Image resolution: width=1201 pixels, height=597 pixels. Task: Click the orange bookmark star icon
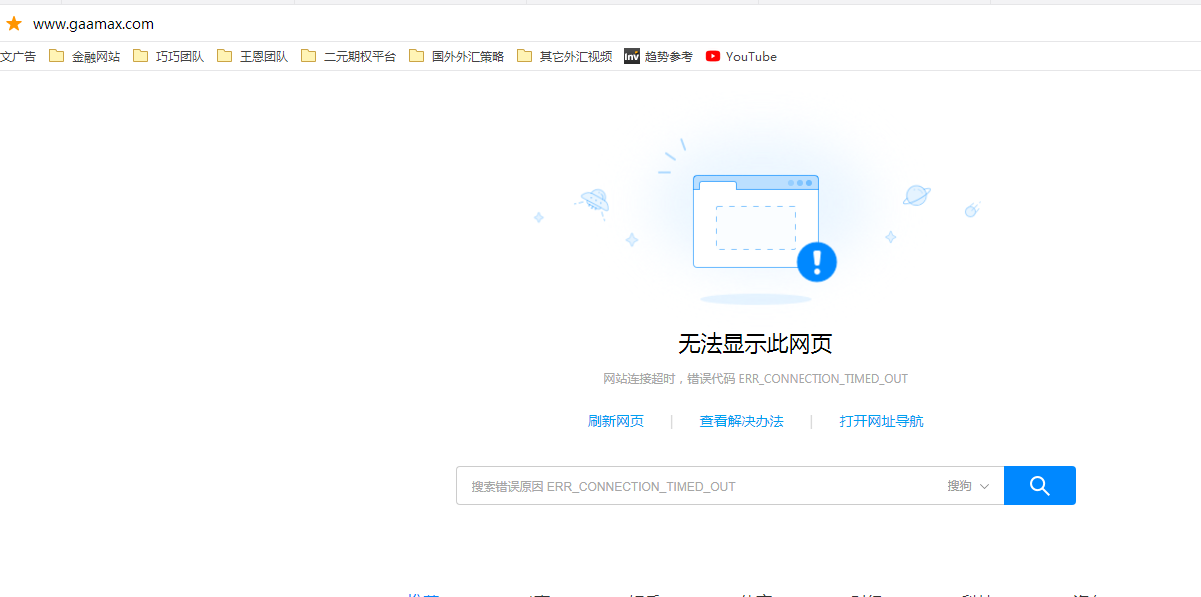coord(14,24)
